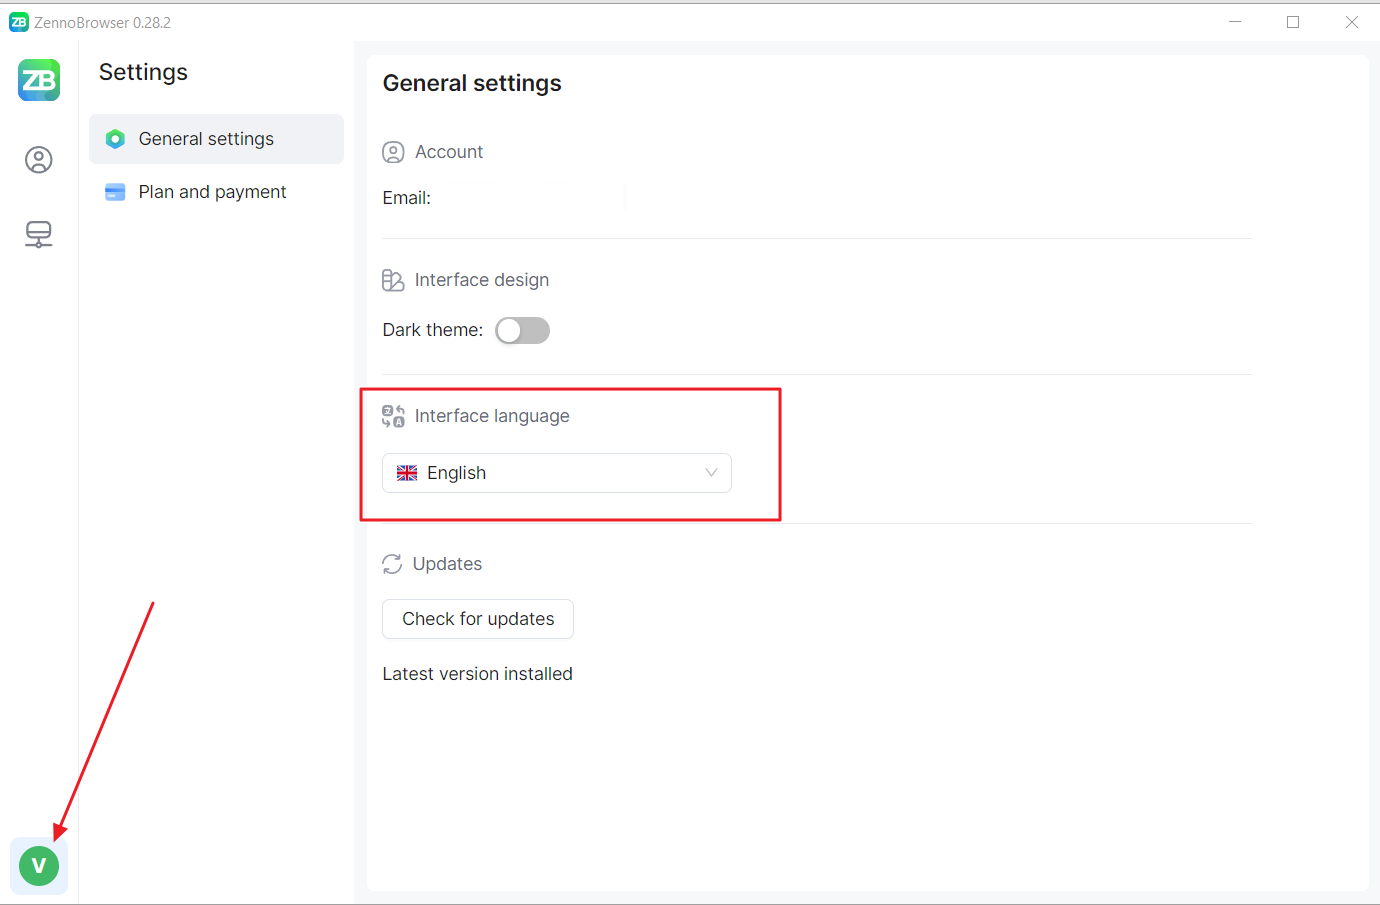Click the Interface design palette icon

393,280
